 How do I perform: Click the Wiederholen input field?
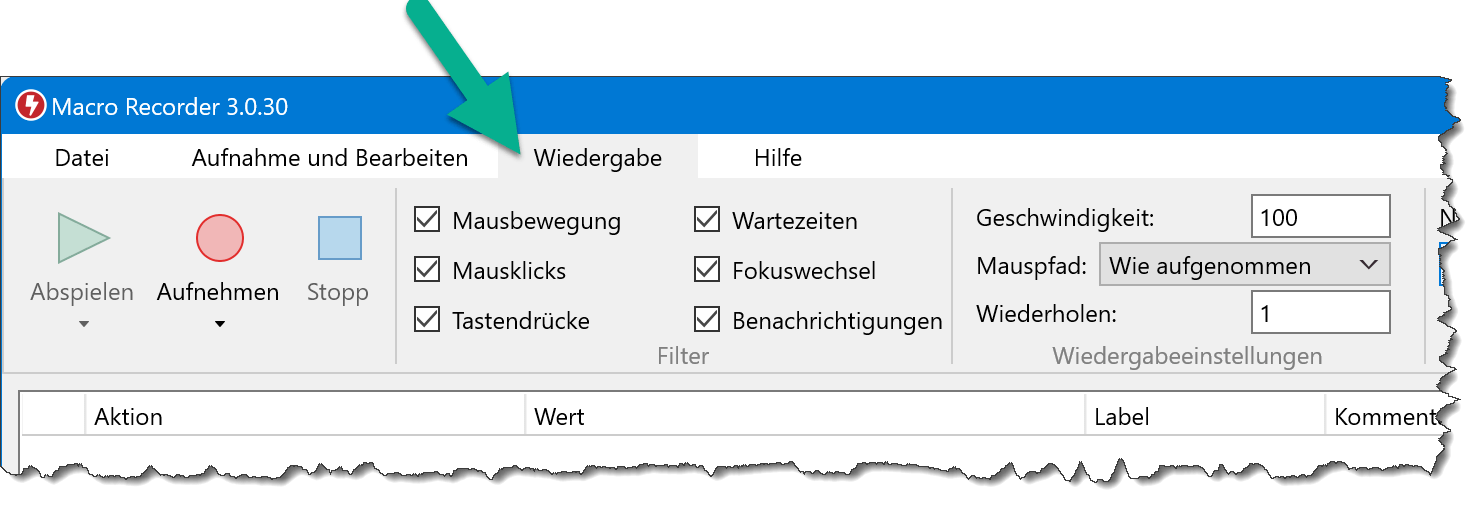[1319, 313]
